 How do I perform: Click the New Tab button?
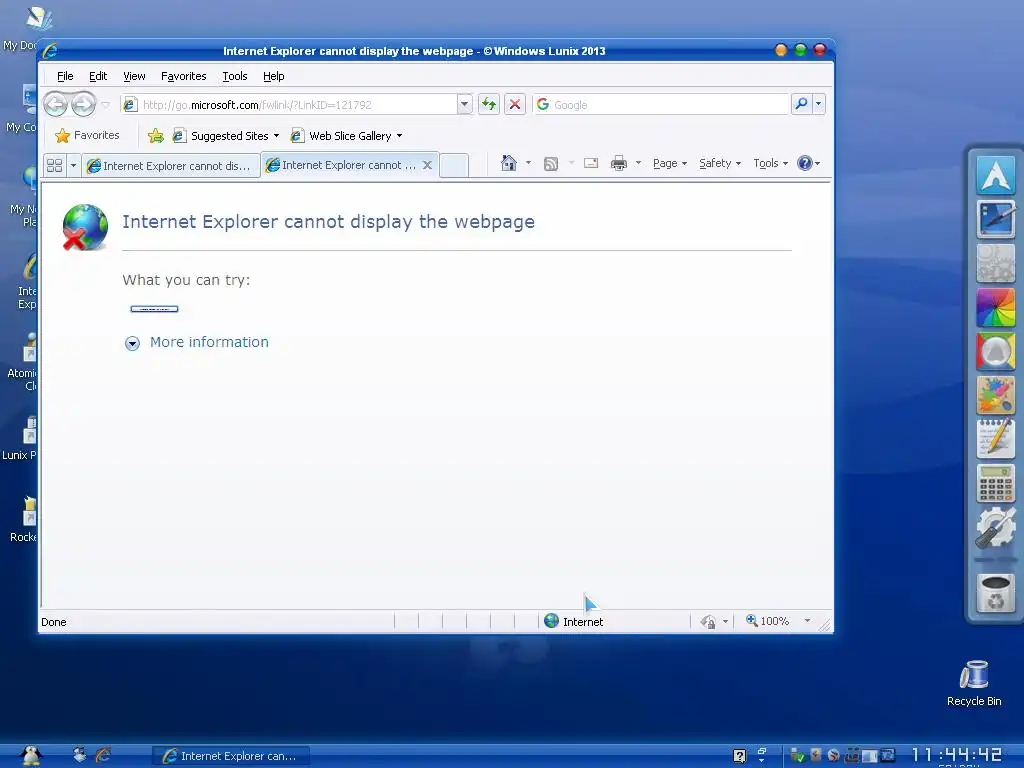pos(454,165)
